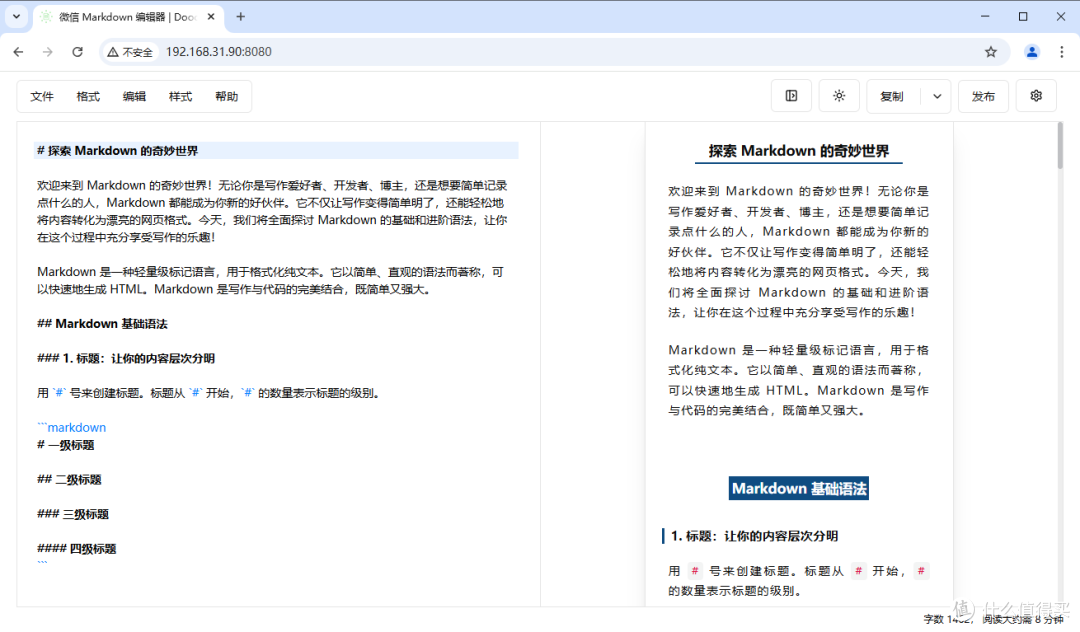Click the editor line '### 三级标题'
Screen dimensions: 1080x632
[x=72, y=514]
